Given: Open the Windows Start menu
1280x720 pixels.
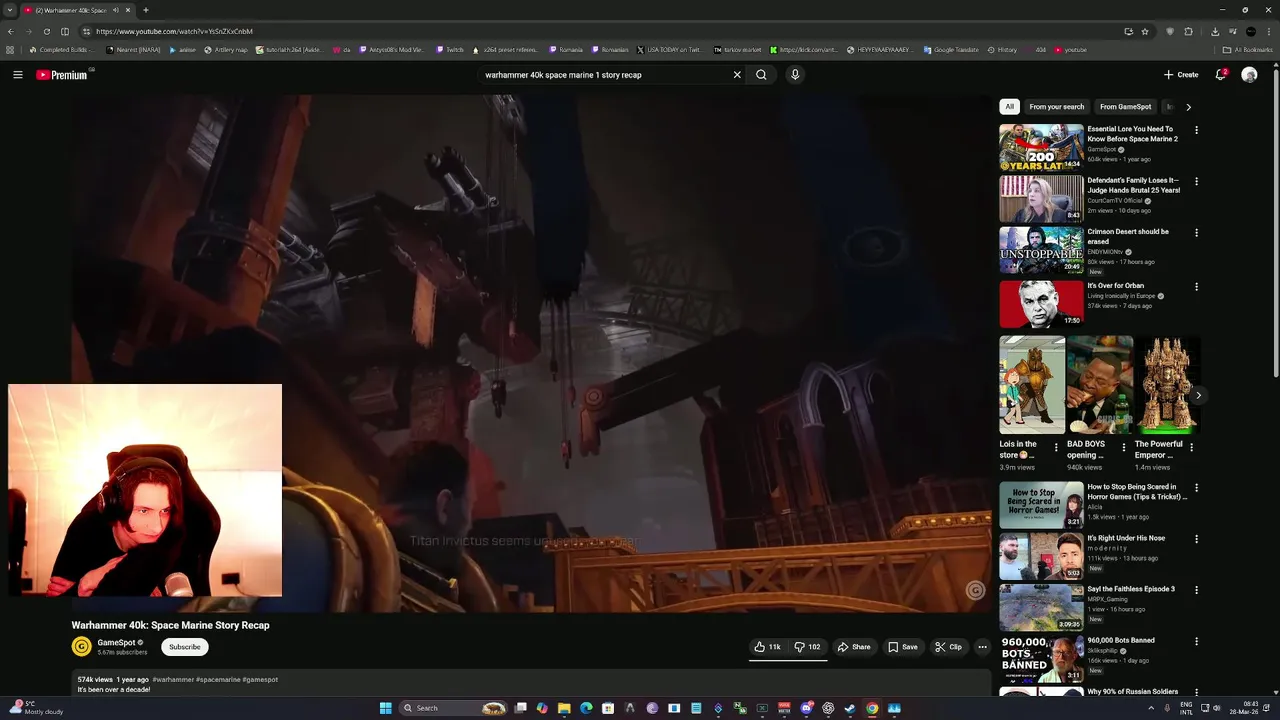Looking at the screenshot, I should tap(385, 708).
